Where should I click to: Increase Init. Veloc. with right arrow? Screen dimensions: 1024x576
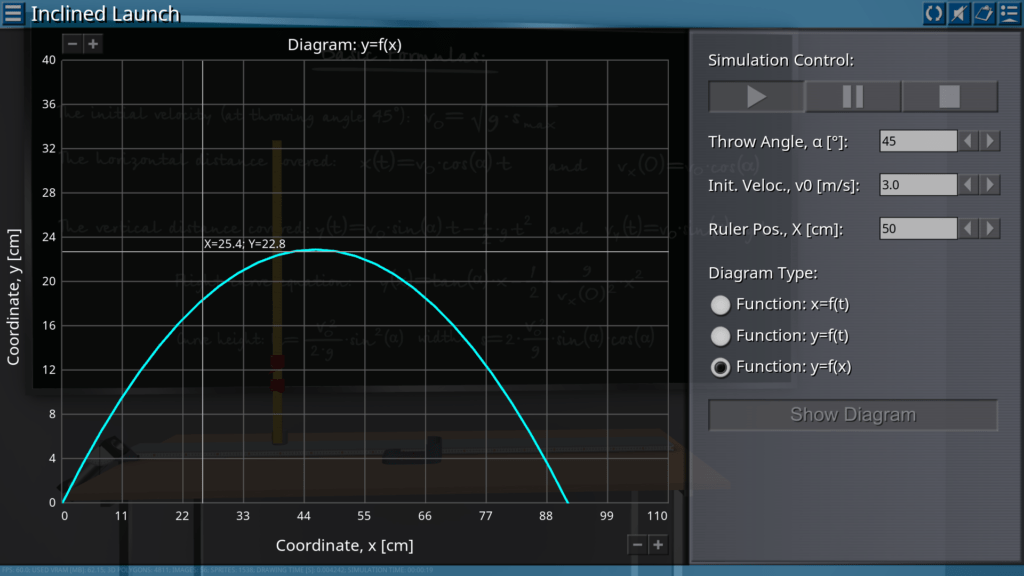990,185
